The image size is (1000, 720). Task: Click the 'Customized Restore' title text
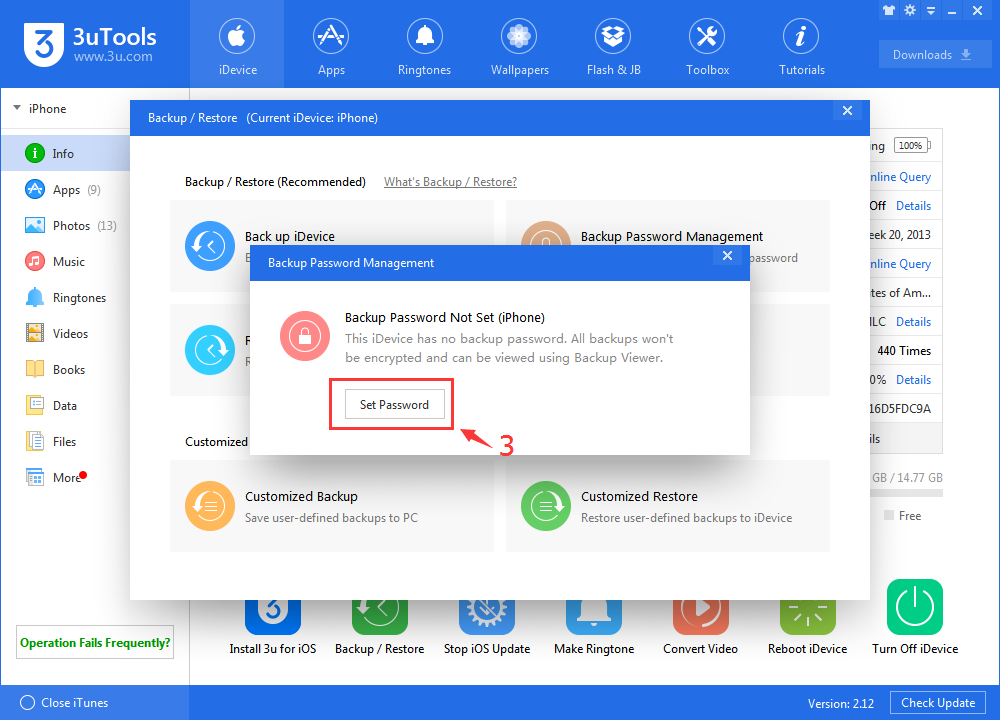coord(639,496)
